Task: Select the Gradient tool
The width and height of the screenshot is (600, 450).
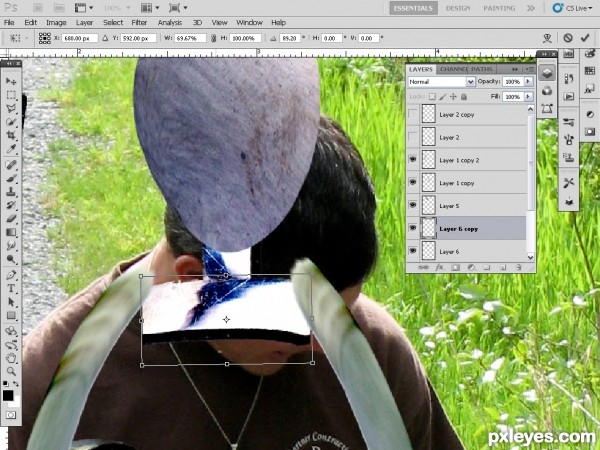Action: (11, 232)
